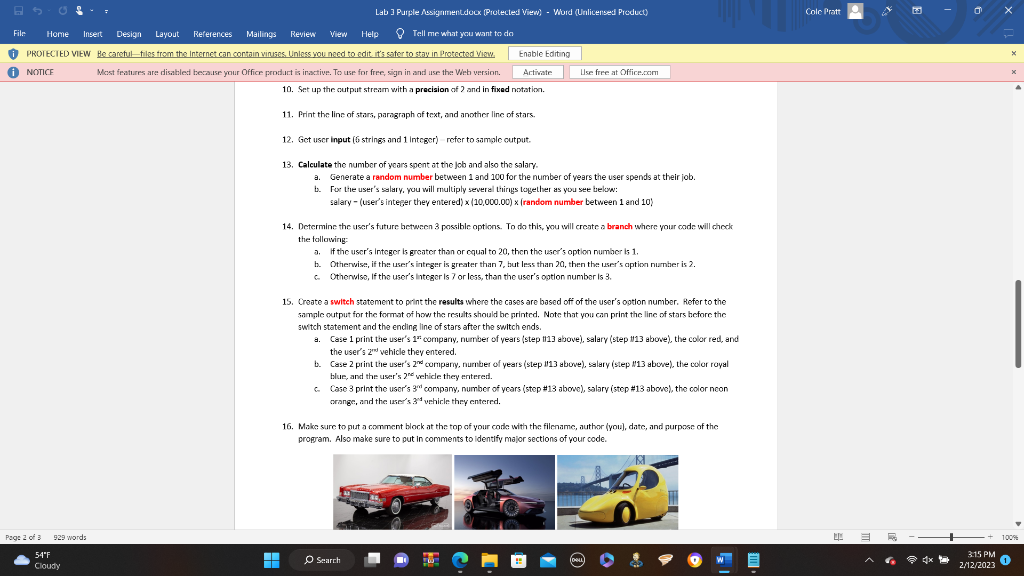Click the red Cadillac car picture
This screenshot has height=576, width=1024.
click(x=392, y=492)
